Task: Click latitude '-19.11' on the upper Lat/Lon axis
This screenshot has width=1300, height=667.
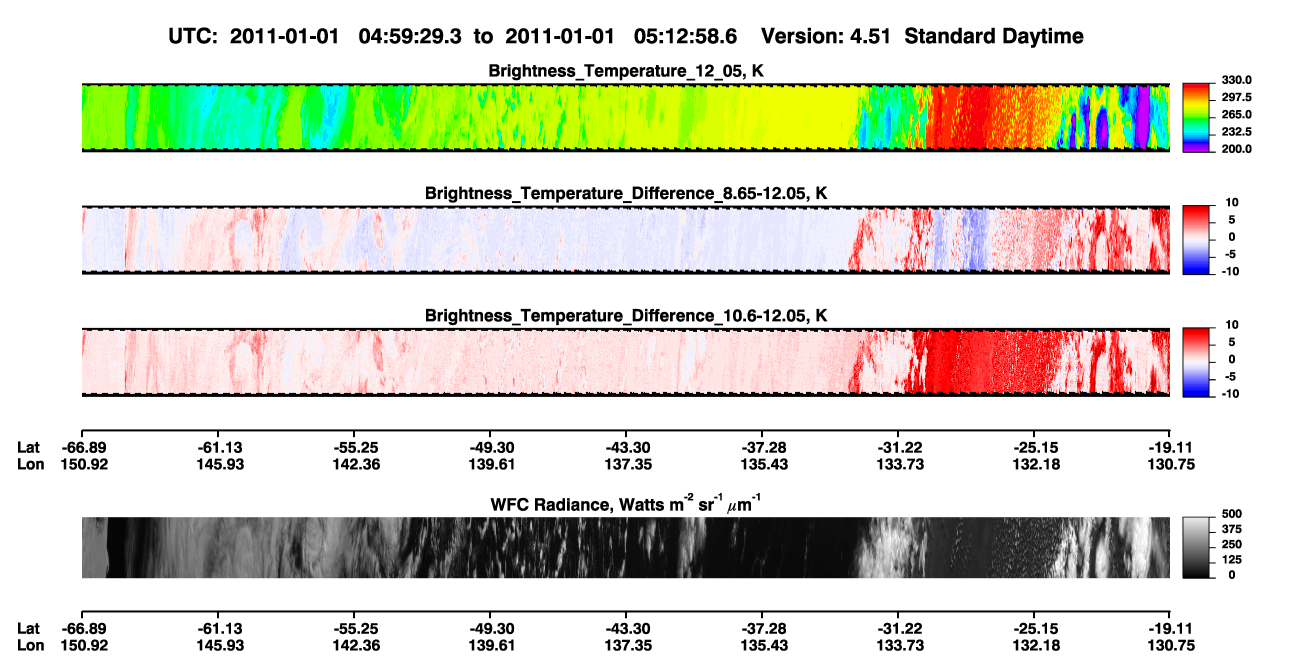Action: (x=1169, y=447)
